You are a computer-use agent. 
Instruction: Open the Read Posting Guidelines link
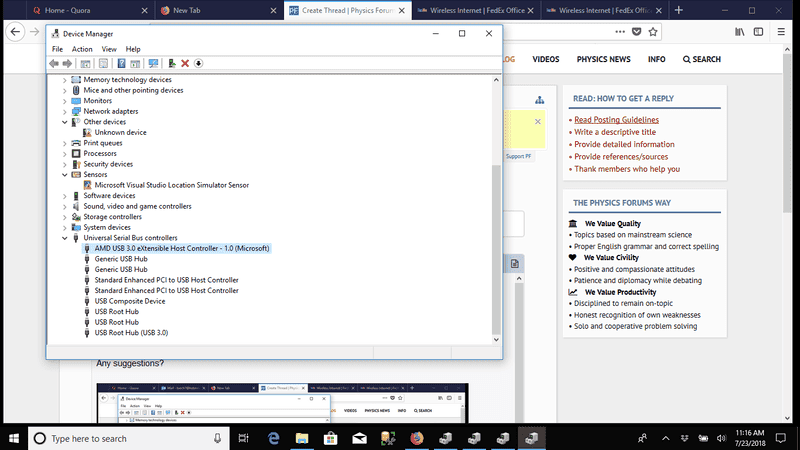(616, 120)
